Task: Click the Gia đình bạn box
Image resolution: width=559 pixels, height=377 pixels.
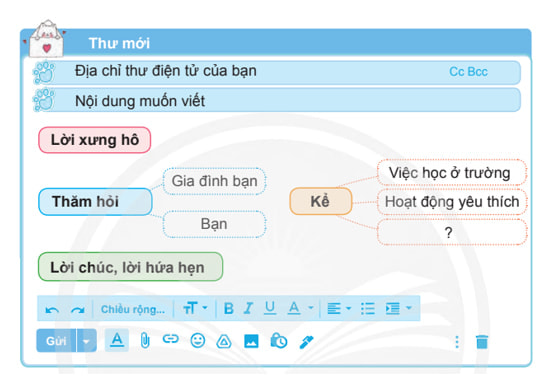Action: coord(214,181)
